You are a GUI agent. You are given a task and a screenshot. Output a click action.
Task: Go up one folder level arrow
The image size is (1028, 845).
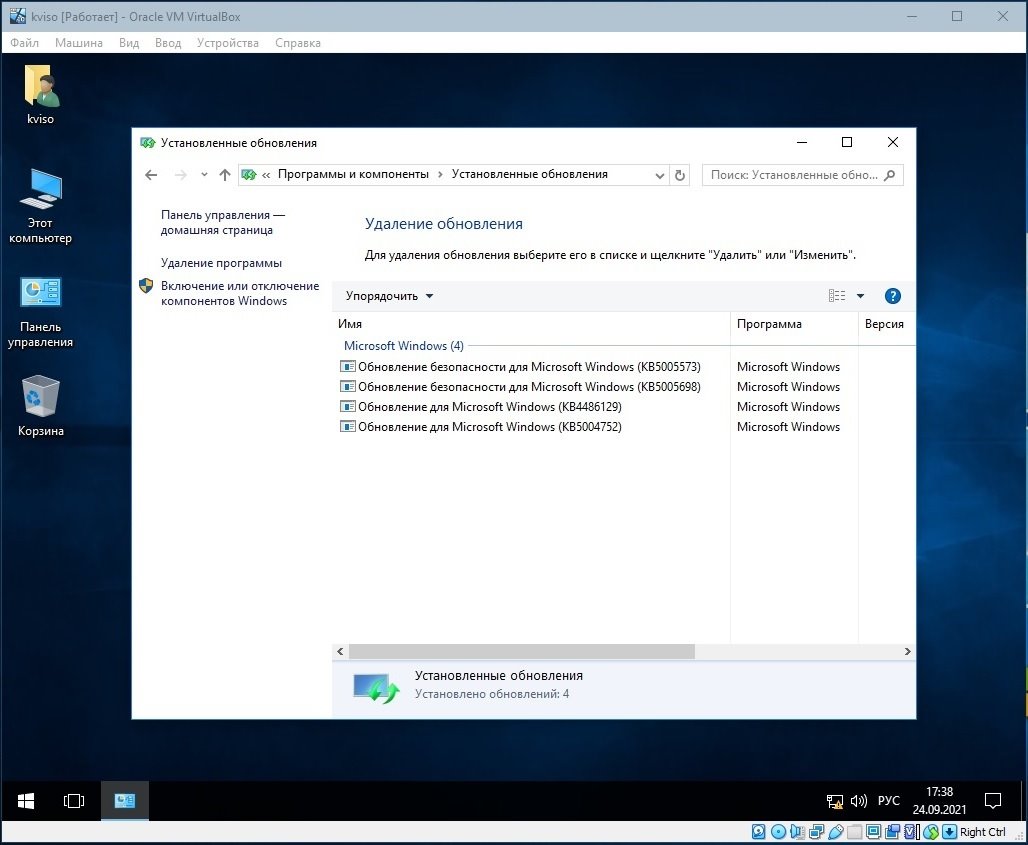[224, 174]
